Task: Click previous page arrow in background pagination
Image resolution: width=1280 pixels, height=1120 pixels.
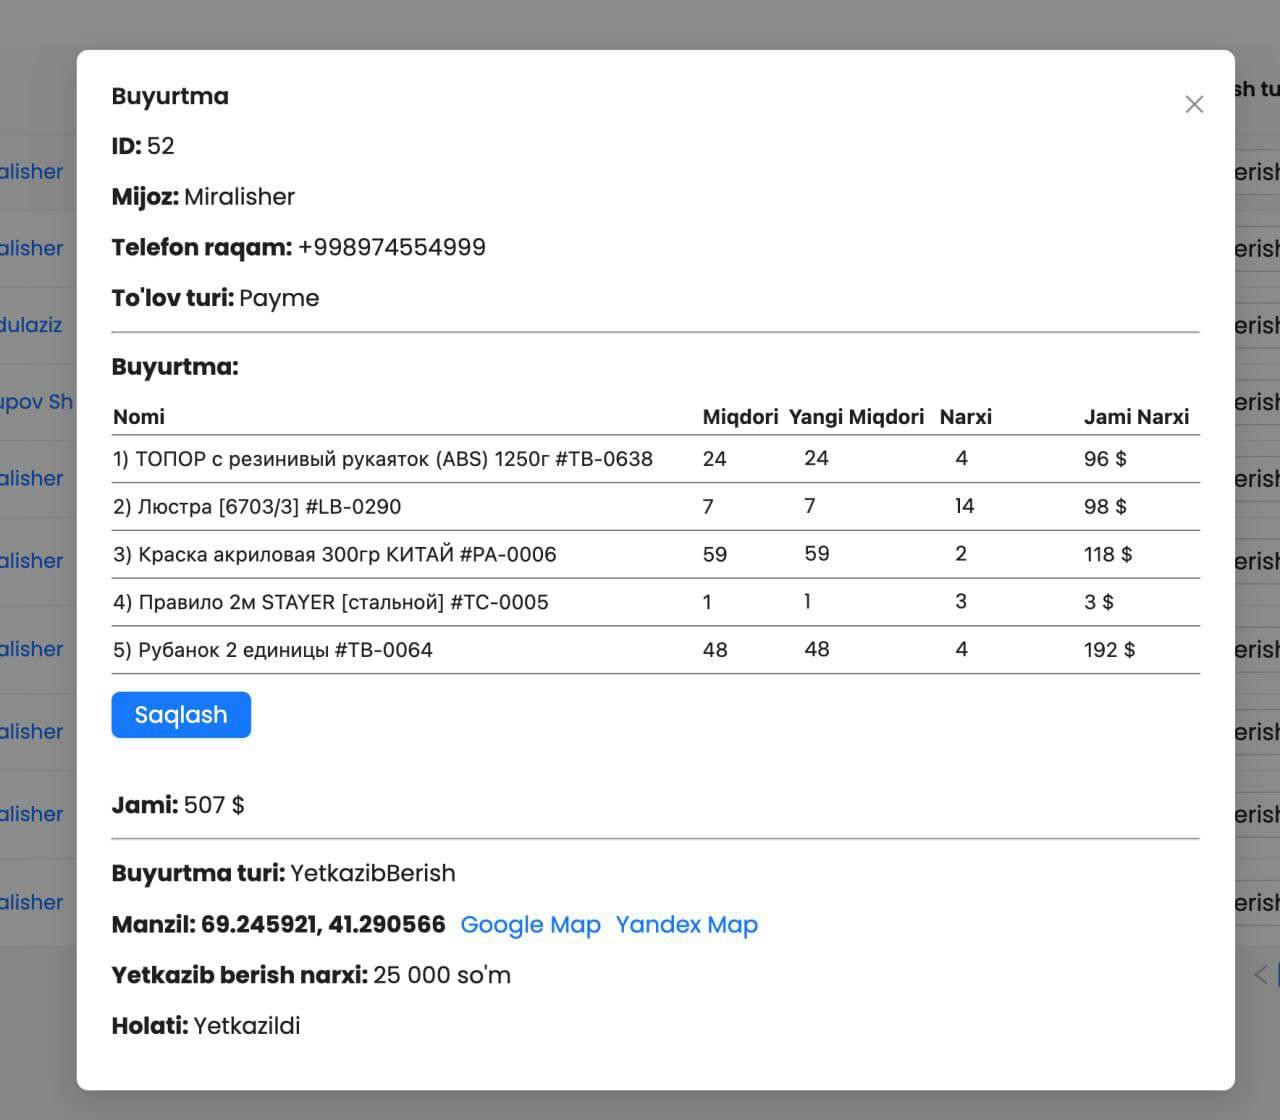Action: pos(1260,974)
